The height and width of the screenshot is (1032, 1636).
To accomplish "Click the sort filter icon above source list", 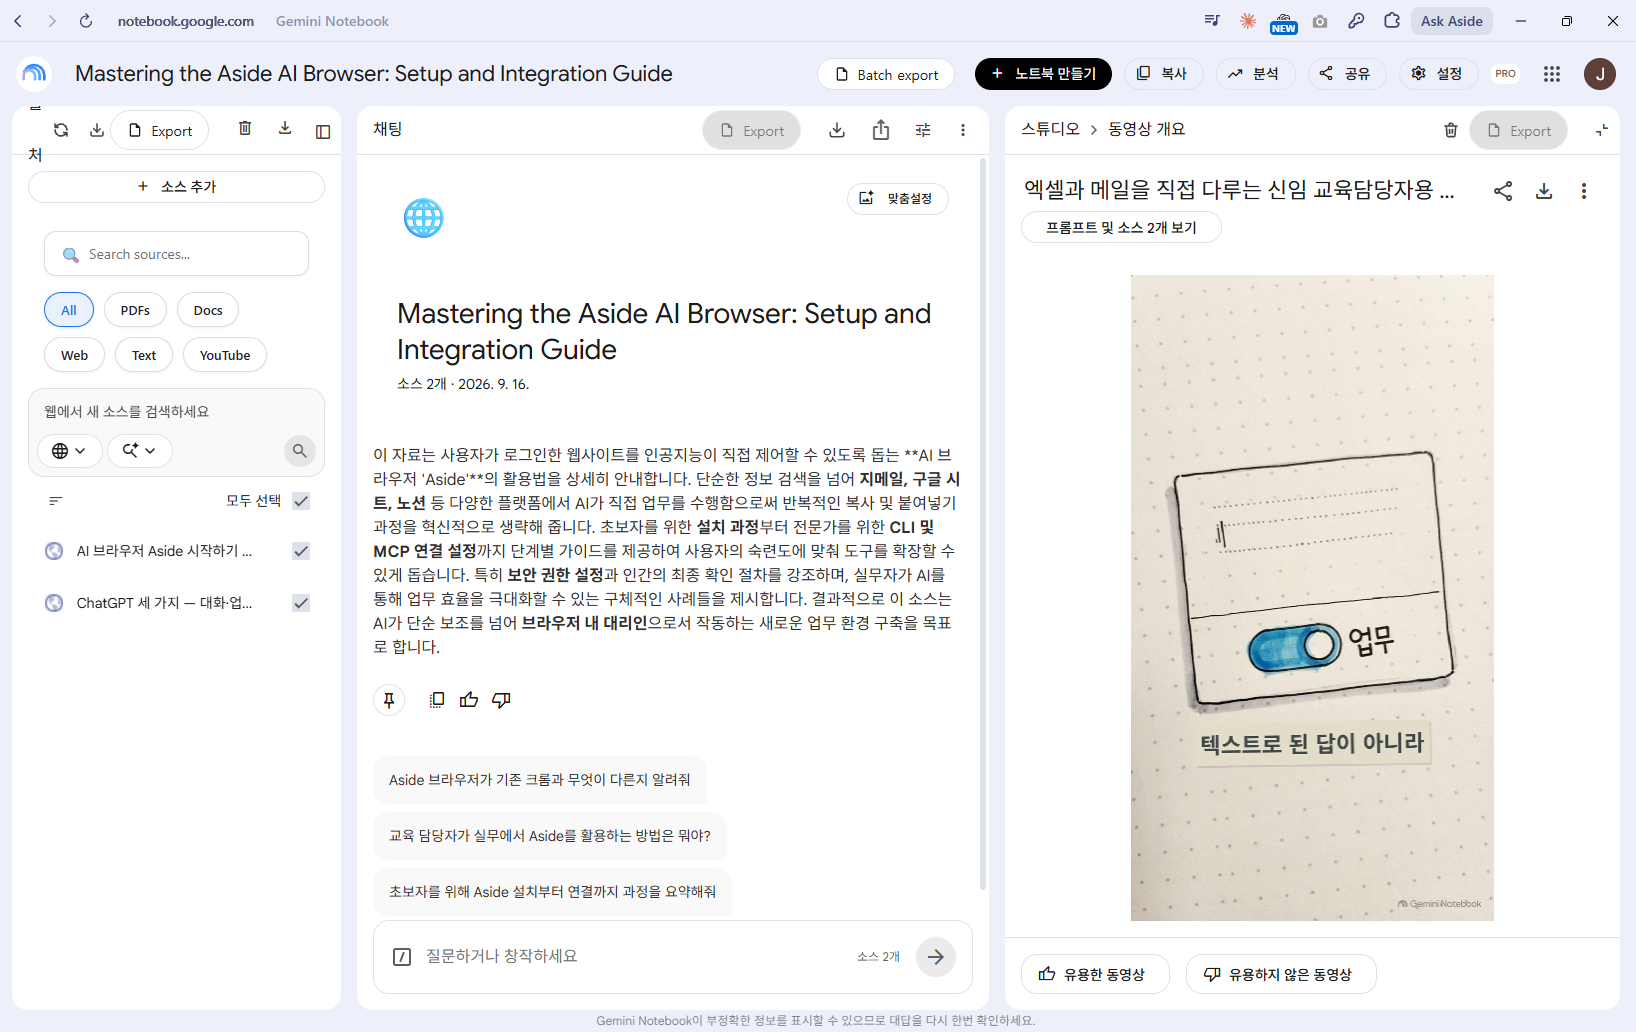I will click(56, 501).
